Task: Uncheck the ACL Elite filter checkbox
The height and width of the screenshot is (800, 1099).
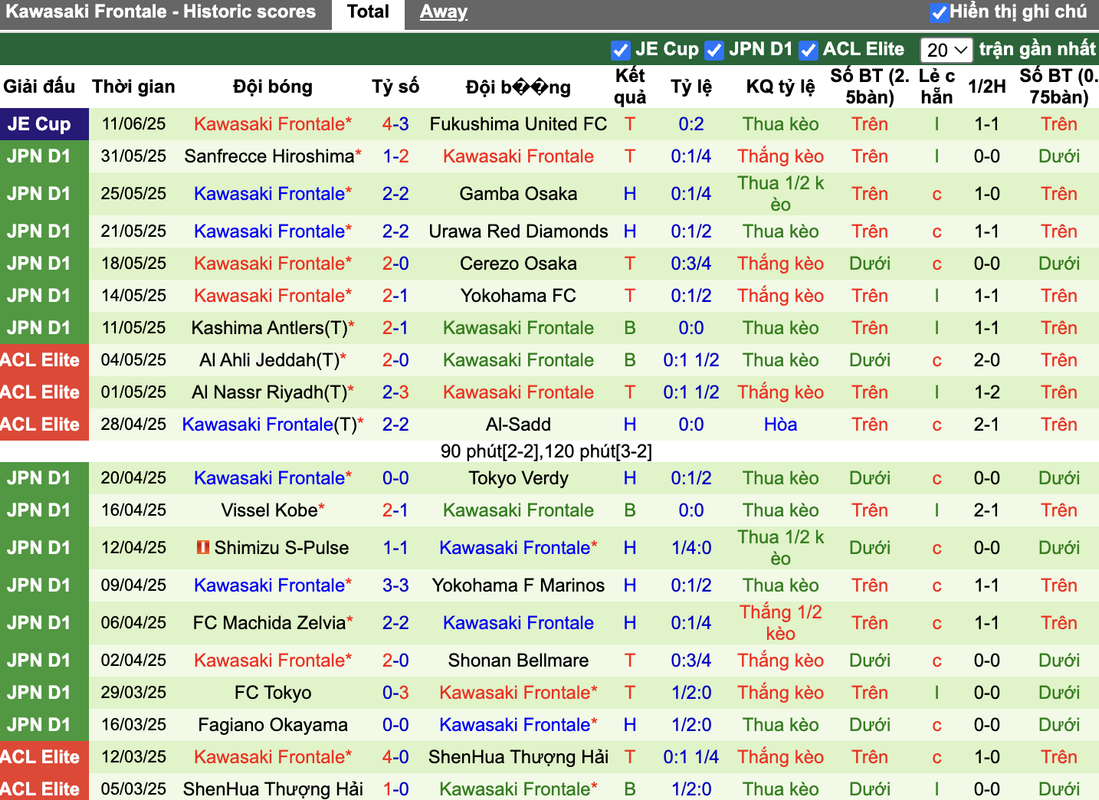Action: coord(808,50)
